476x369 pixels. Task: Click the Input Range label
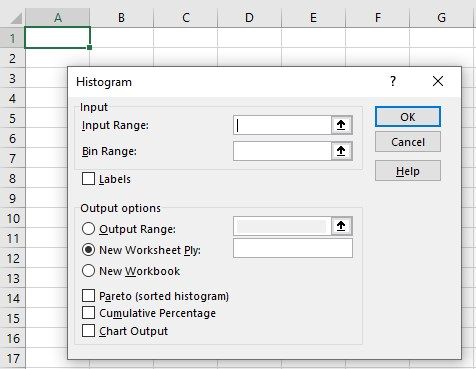115,125
